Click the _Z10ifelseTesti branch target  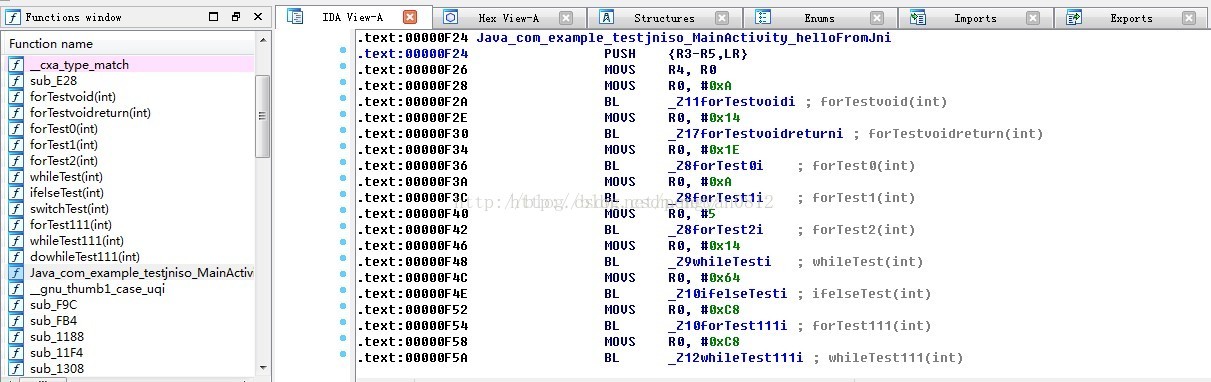727,293
